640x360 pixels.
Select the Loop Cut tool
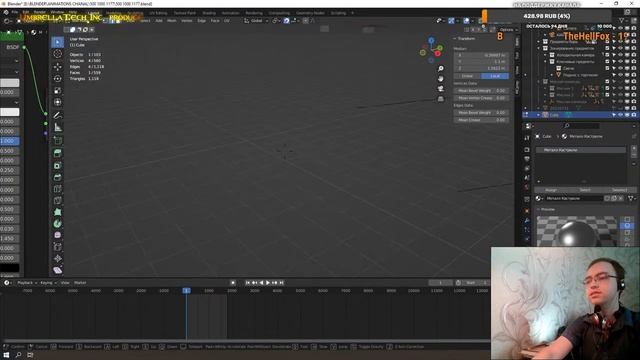(58, 189)
